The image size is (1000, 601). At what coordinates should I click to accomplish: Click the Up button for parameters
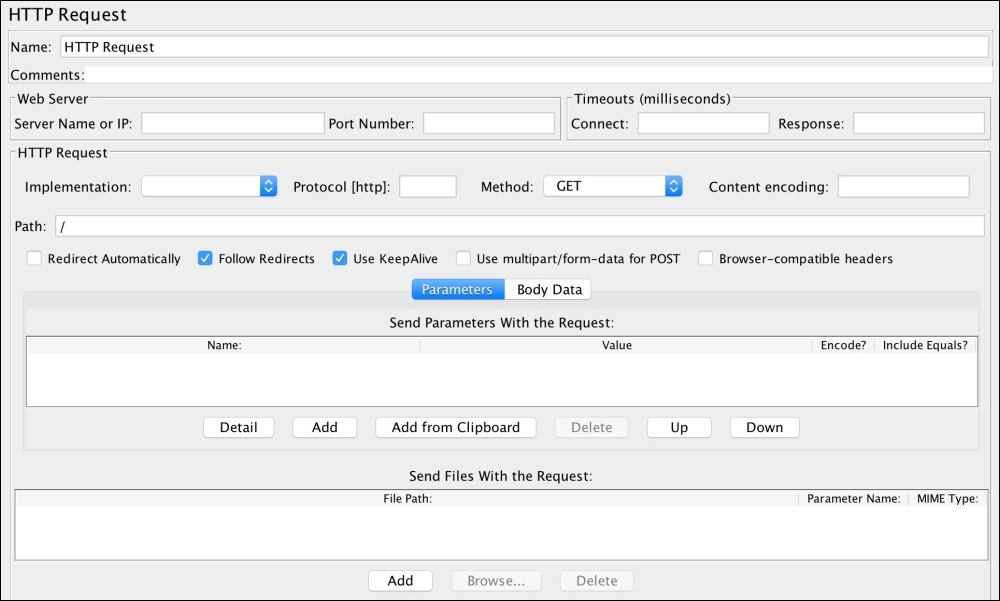pos(678,427)
